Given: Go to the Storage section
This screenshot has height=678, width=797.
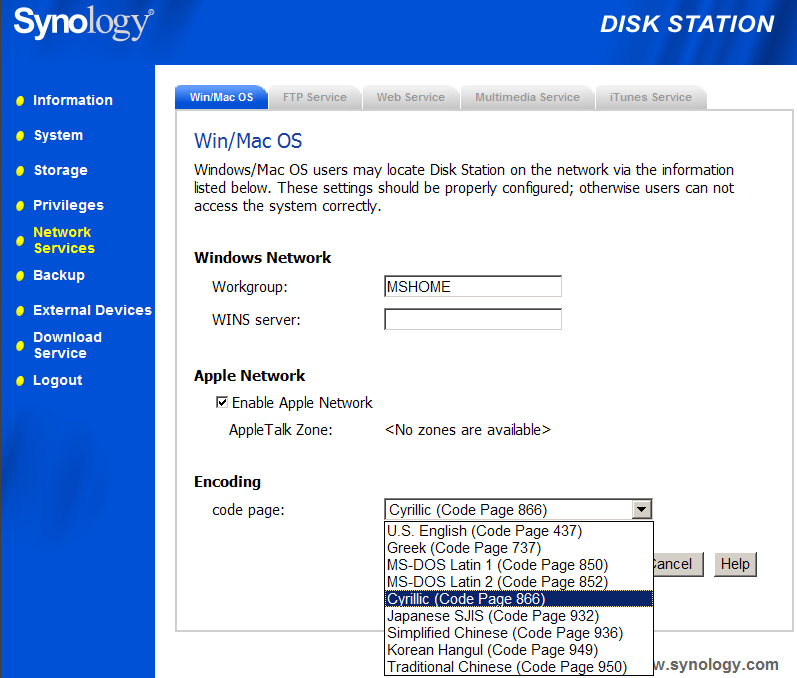Looking at the screenshot, I should (x=60, y=170).
